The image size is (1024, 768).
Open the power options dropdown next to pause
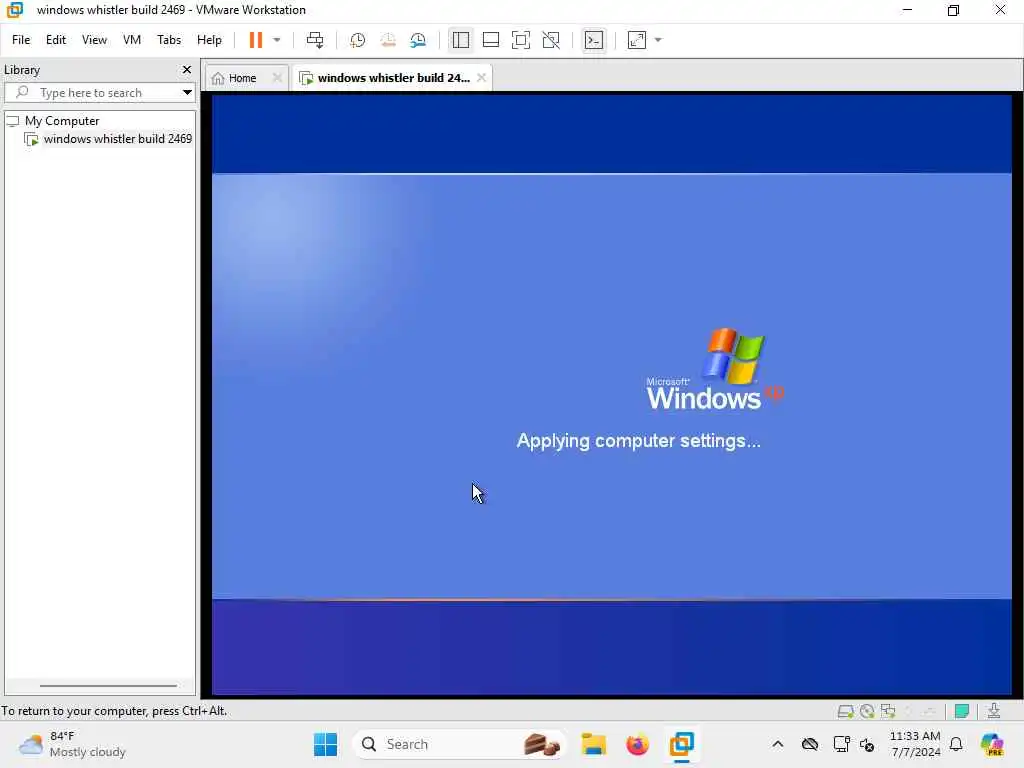click(x=277, y=40)
